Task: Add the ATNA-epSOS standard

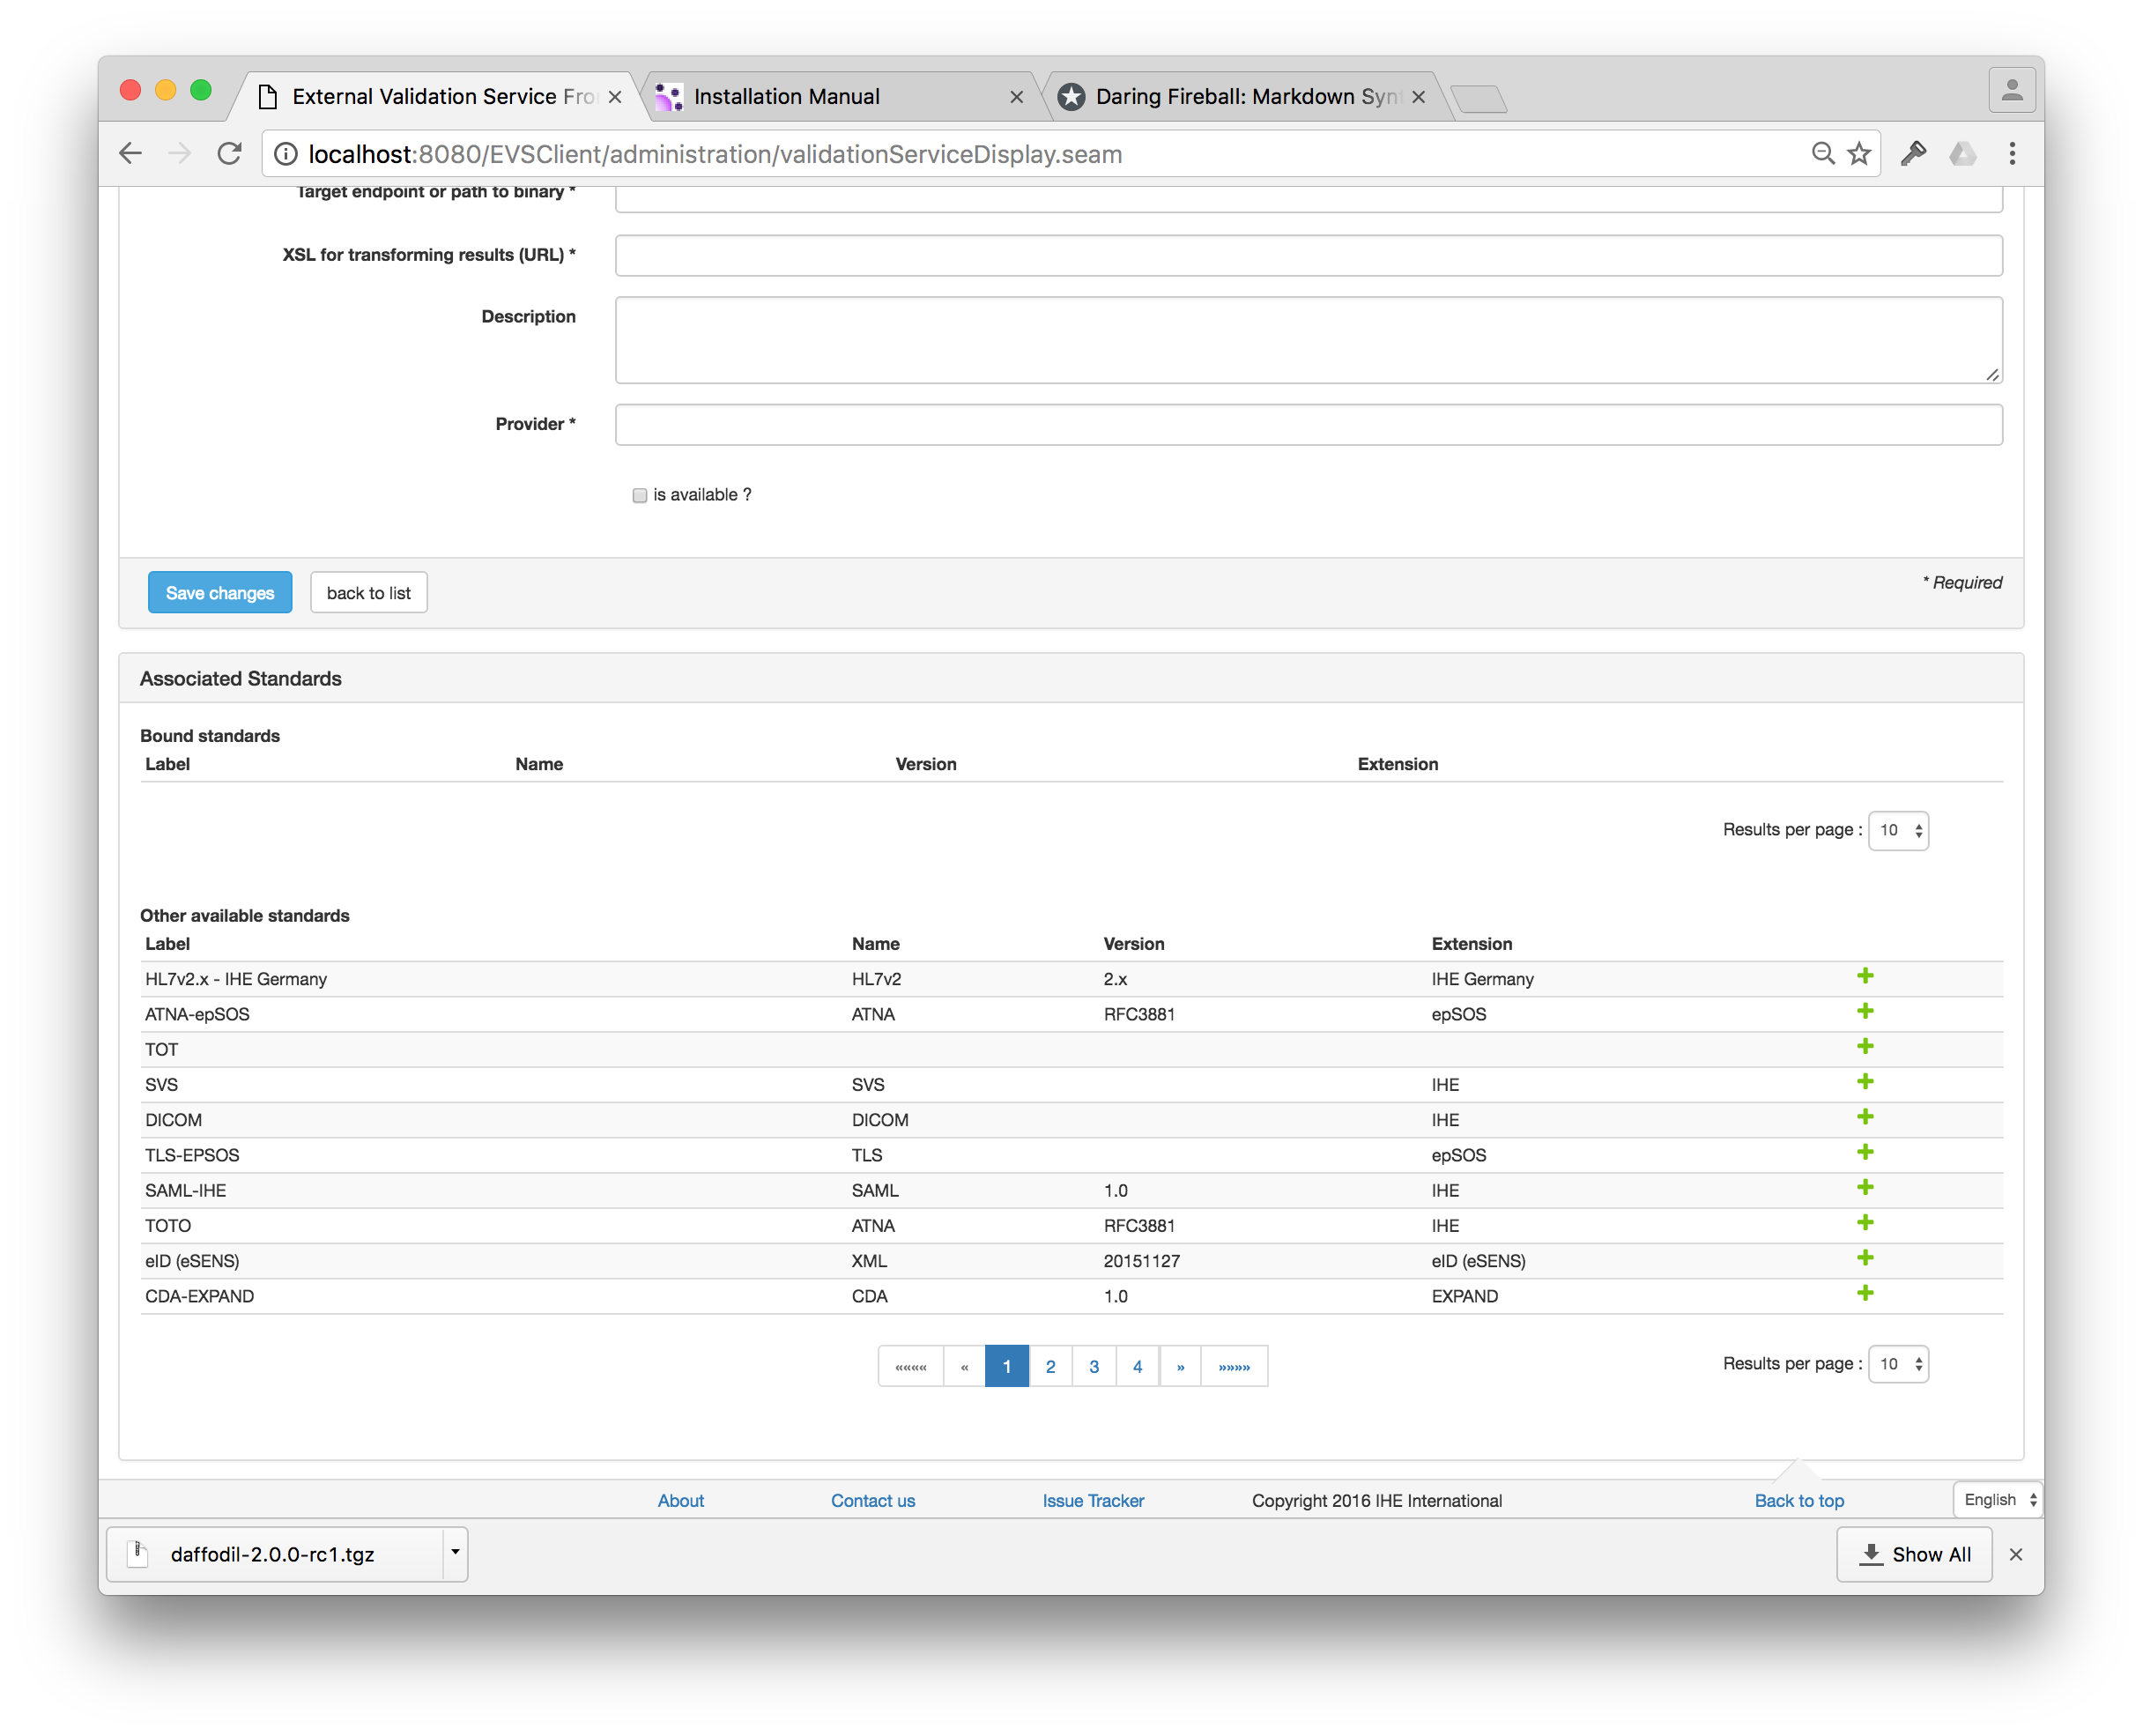Action: coord(1866,1012)
